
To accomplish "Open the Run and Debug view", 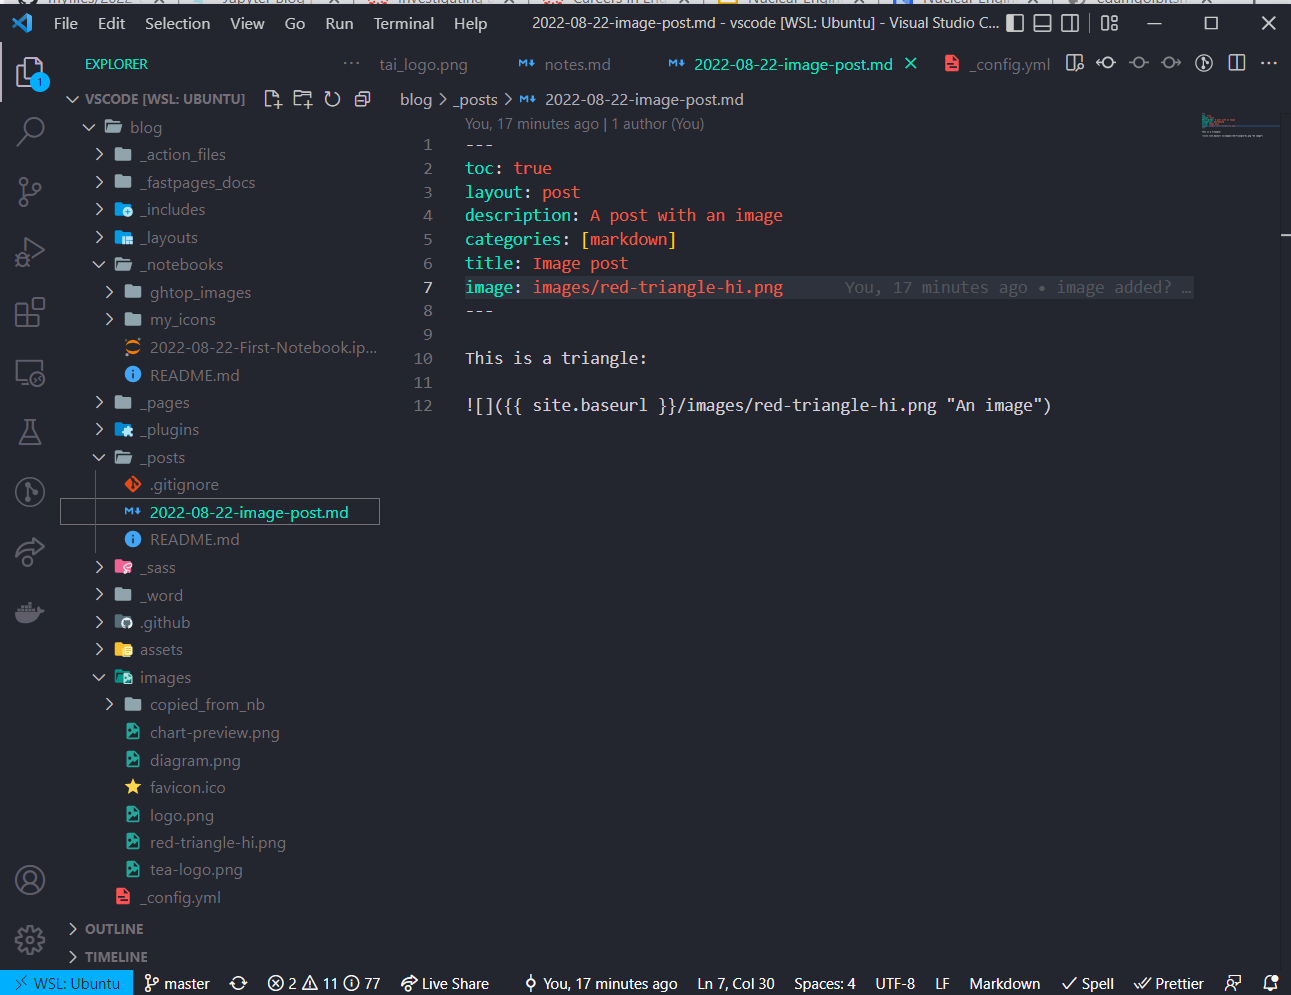I will click(x=30, y=252).
